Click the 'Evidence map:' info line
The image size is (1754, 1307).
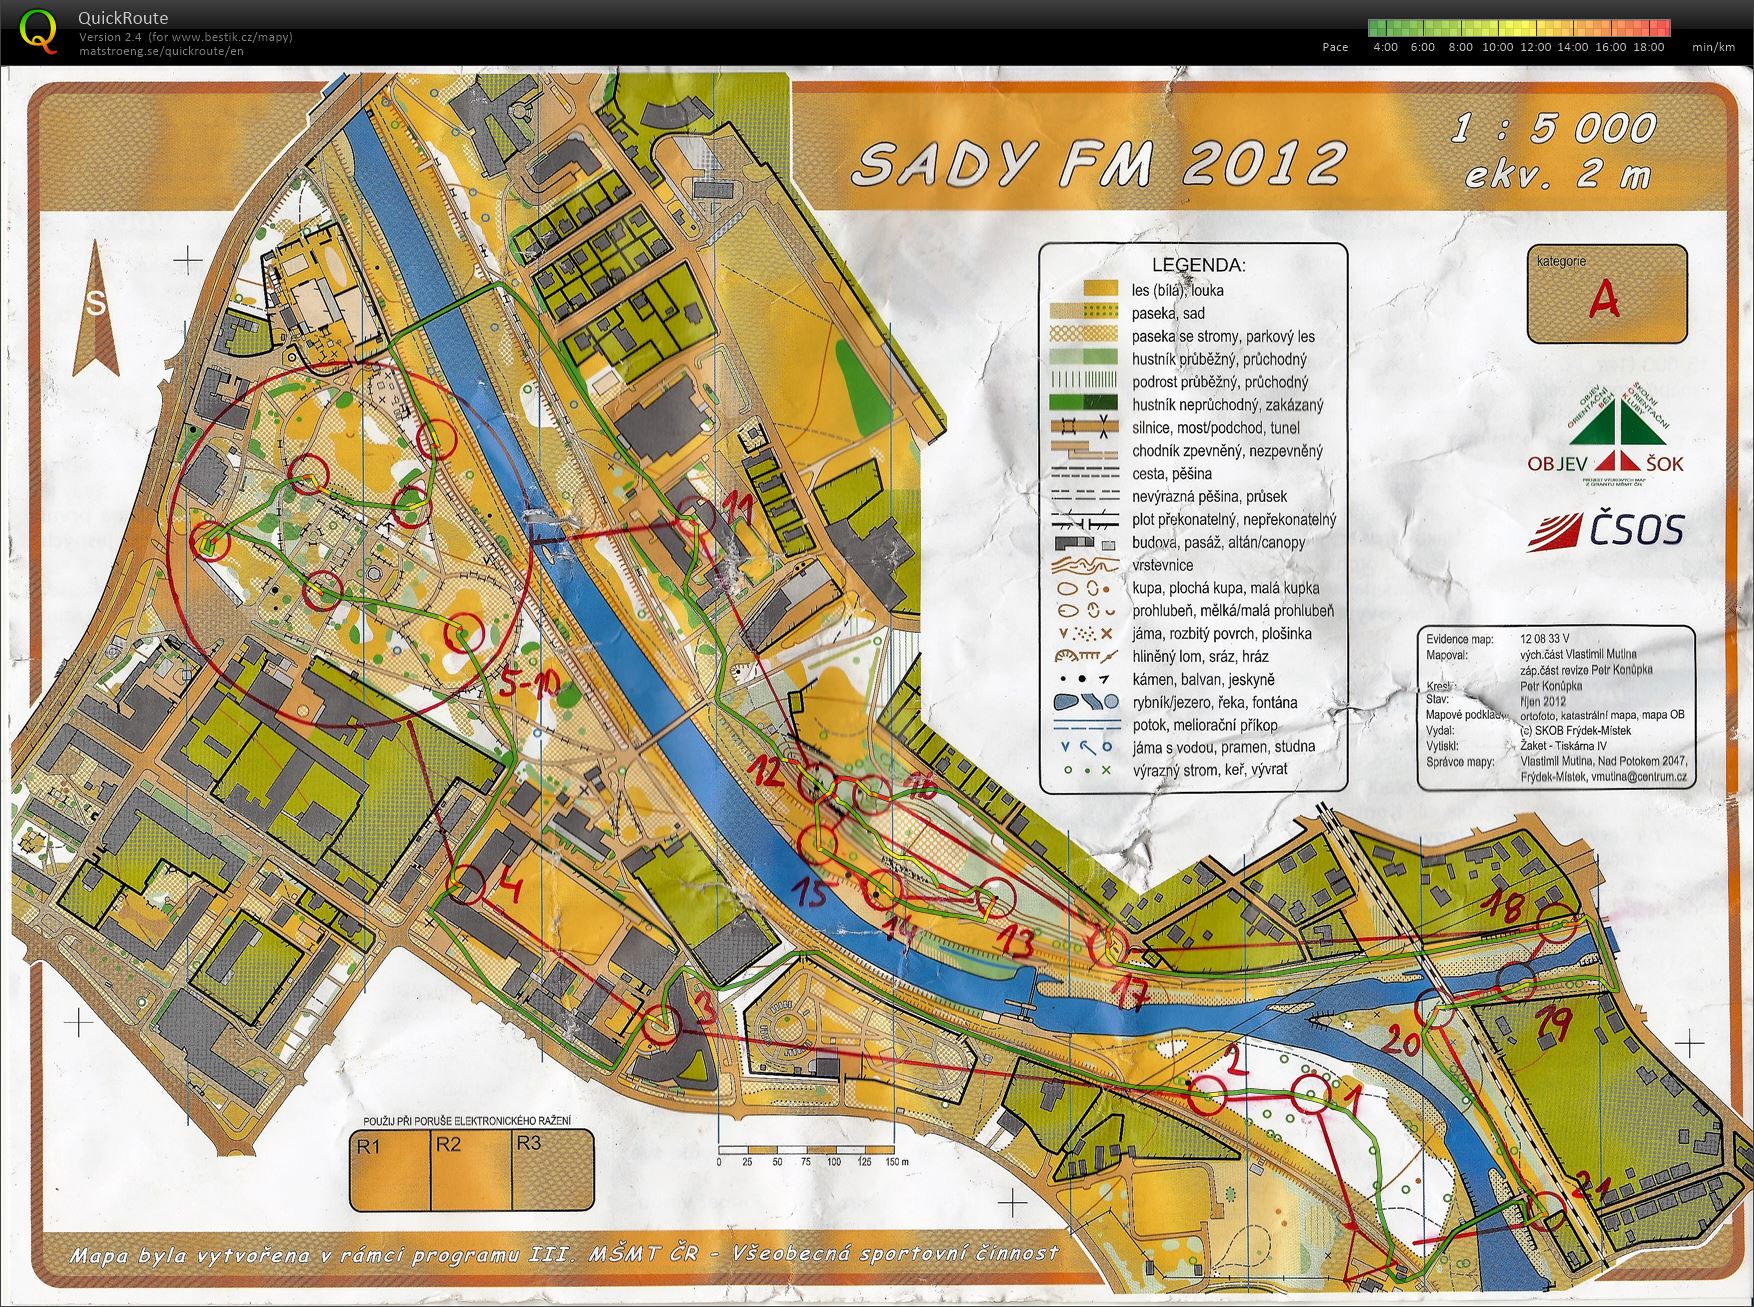click(1498, 639)
